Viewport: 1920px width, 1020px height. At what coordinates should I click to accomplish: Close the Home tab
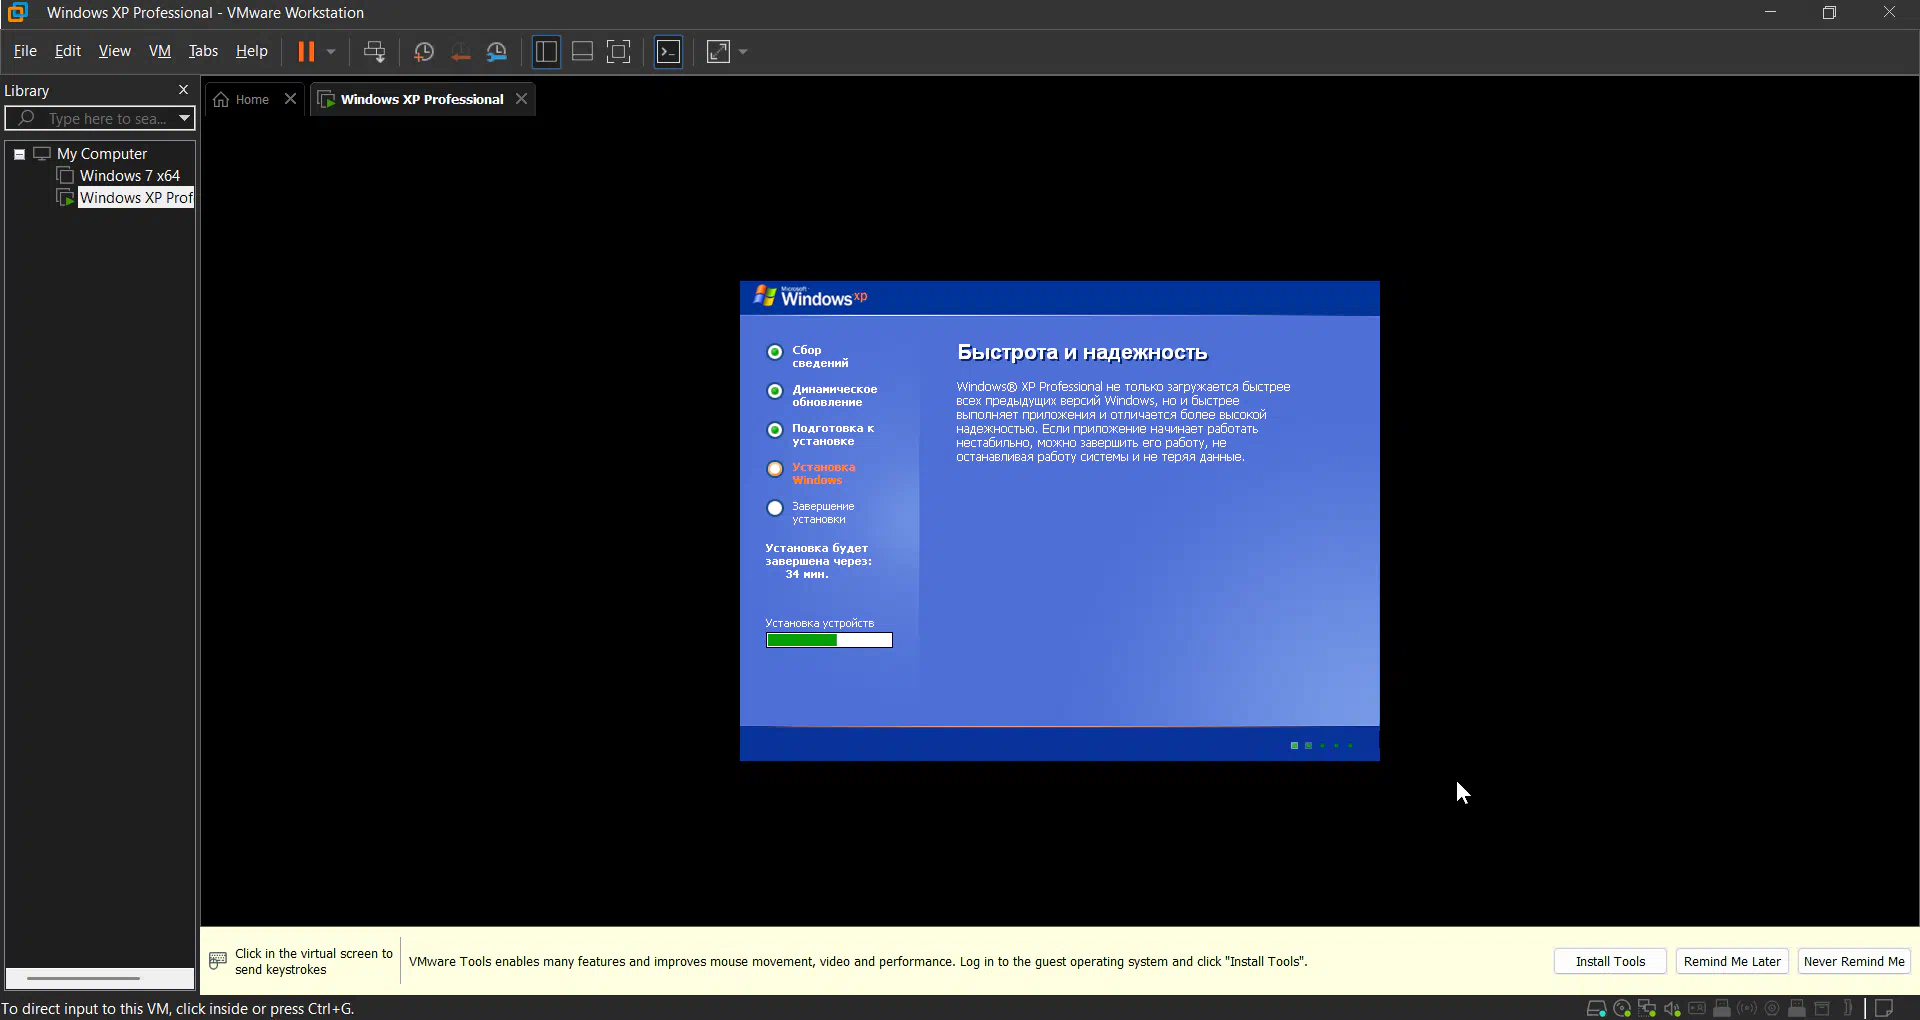[x=291, y=98]
